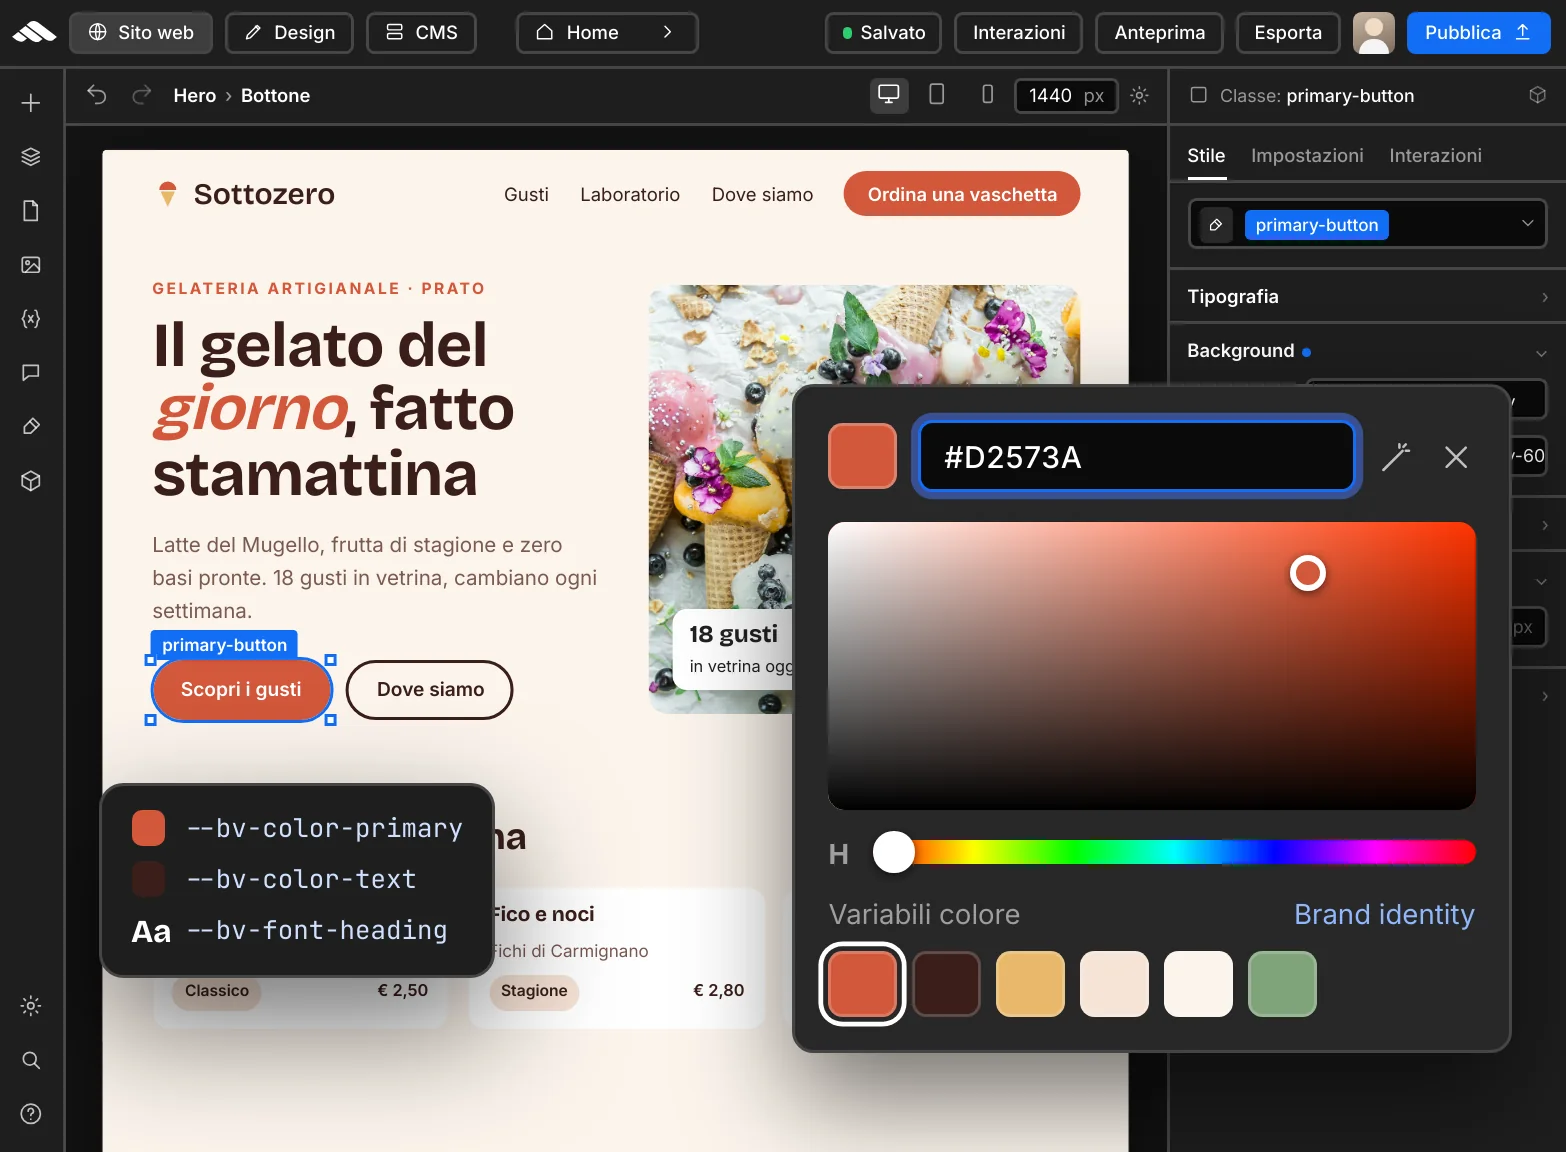Click the Esporta button
1566x1152 pixels.
pos(1288,33)
